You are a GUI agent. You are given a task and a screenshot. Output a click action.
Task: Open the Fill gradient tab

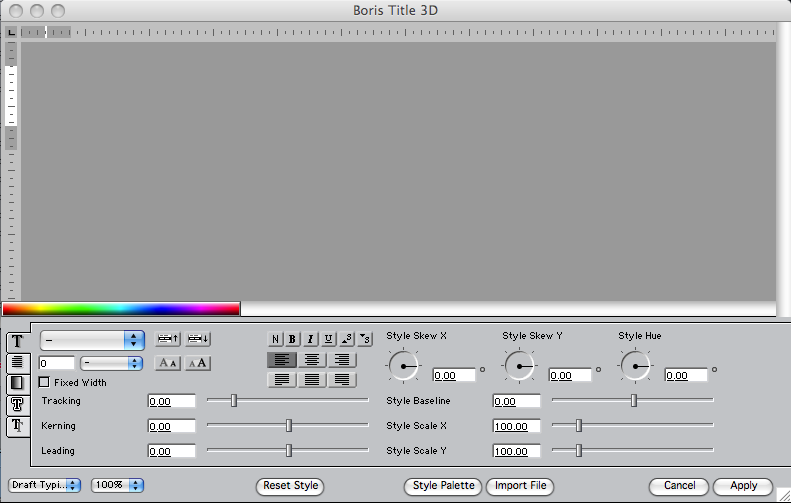click(18, 383)
